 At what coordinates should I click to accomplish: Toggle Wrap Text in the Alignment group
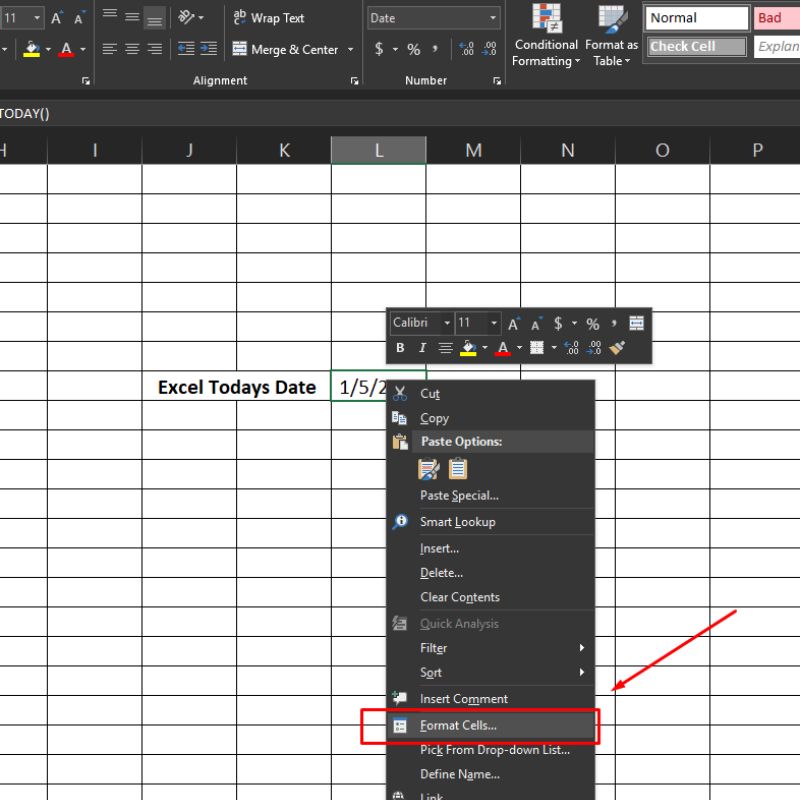tap(268, 18)
